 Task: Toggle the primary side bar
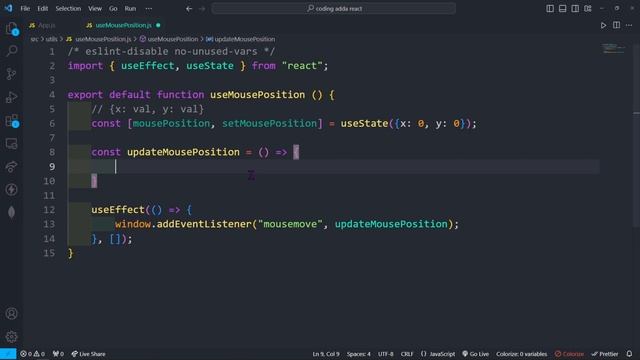(x=550, y=9)
